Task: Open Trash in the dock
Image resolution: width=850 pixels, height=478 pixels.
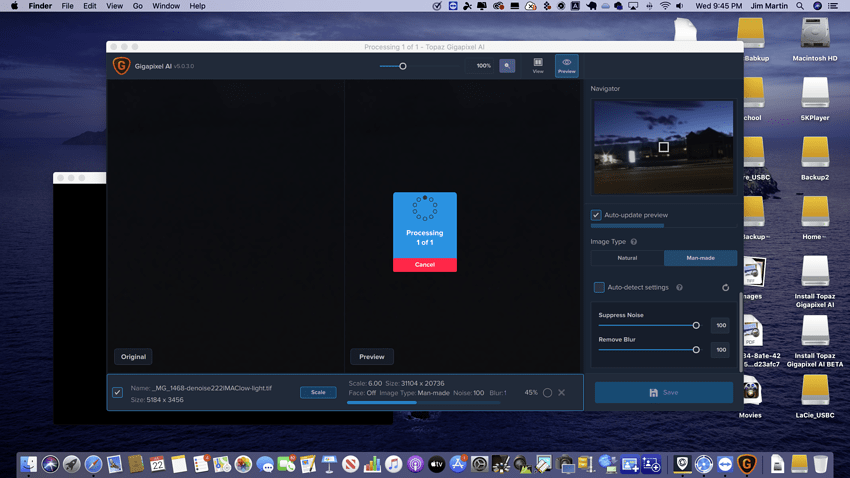Action: click(x=821, y=464)
